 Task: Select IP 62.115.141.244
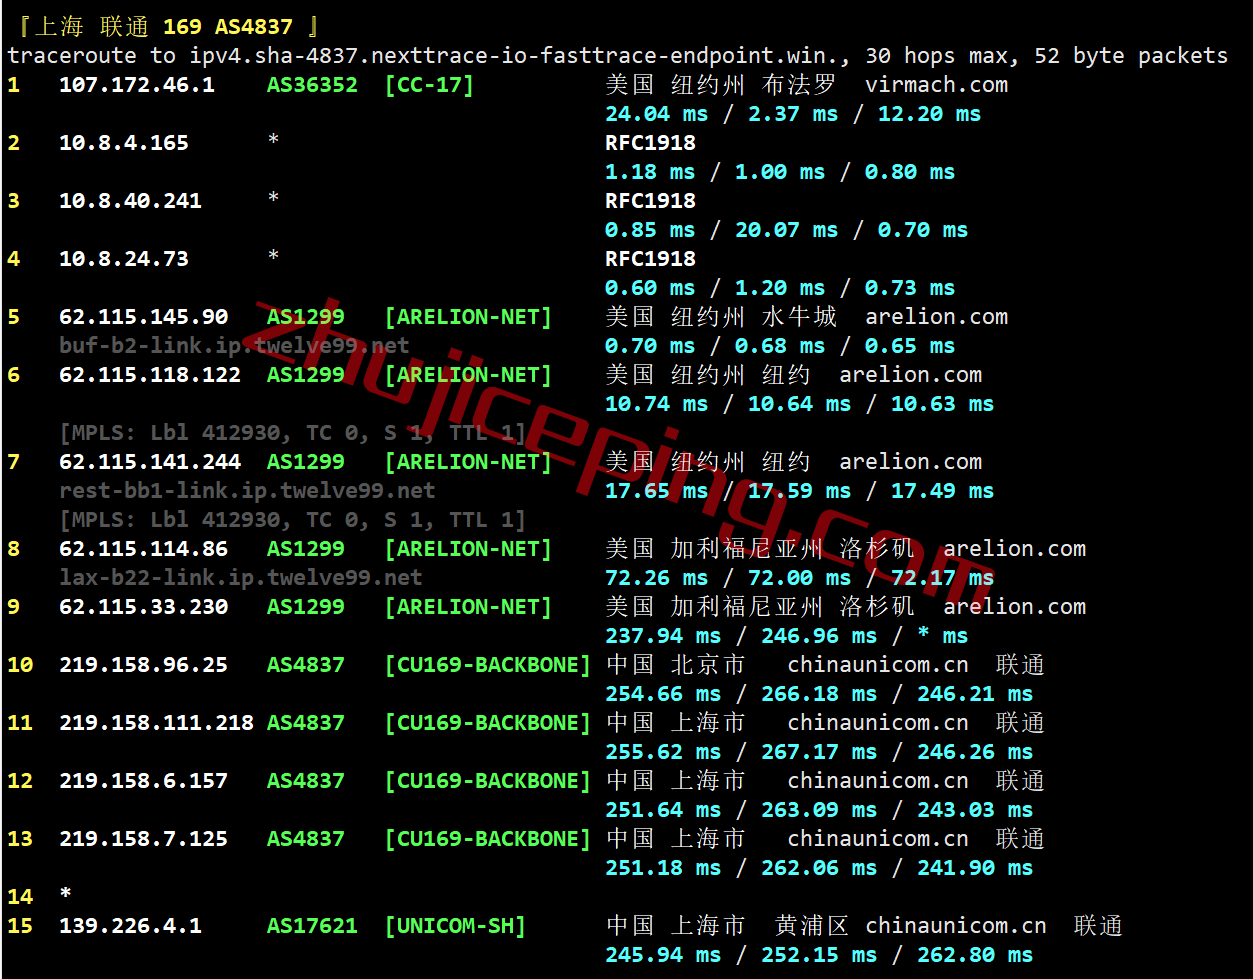[150, 462]
